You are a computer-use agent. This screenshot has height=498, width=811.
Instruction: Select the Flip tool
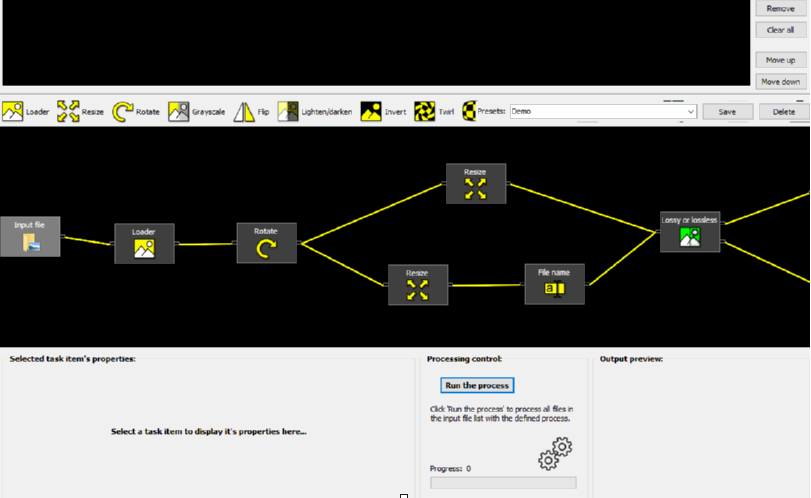coord(251,111)
